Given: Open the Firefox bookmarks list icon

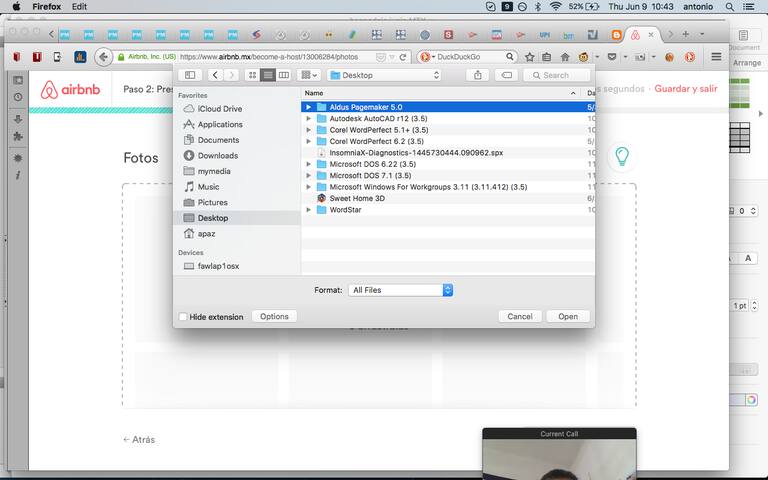Looking at the screenshot, I should pyautogui.click(x=547, y=57).
